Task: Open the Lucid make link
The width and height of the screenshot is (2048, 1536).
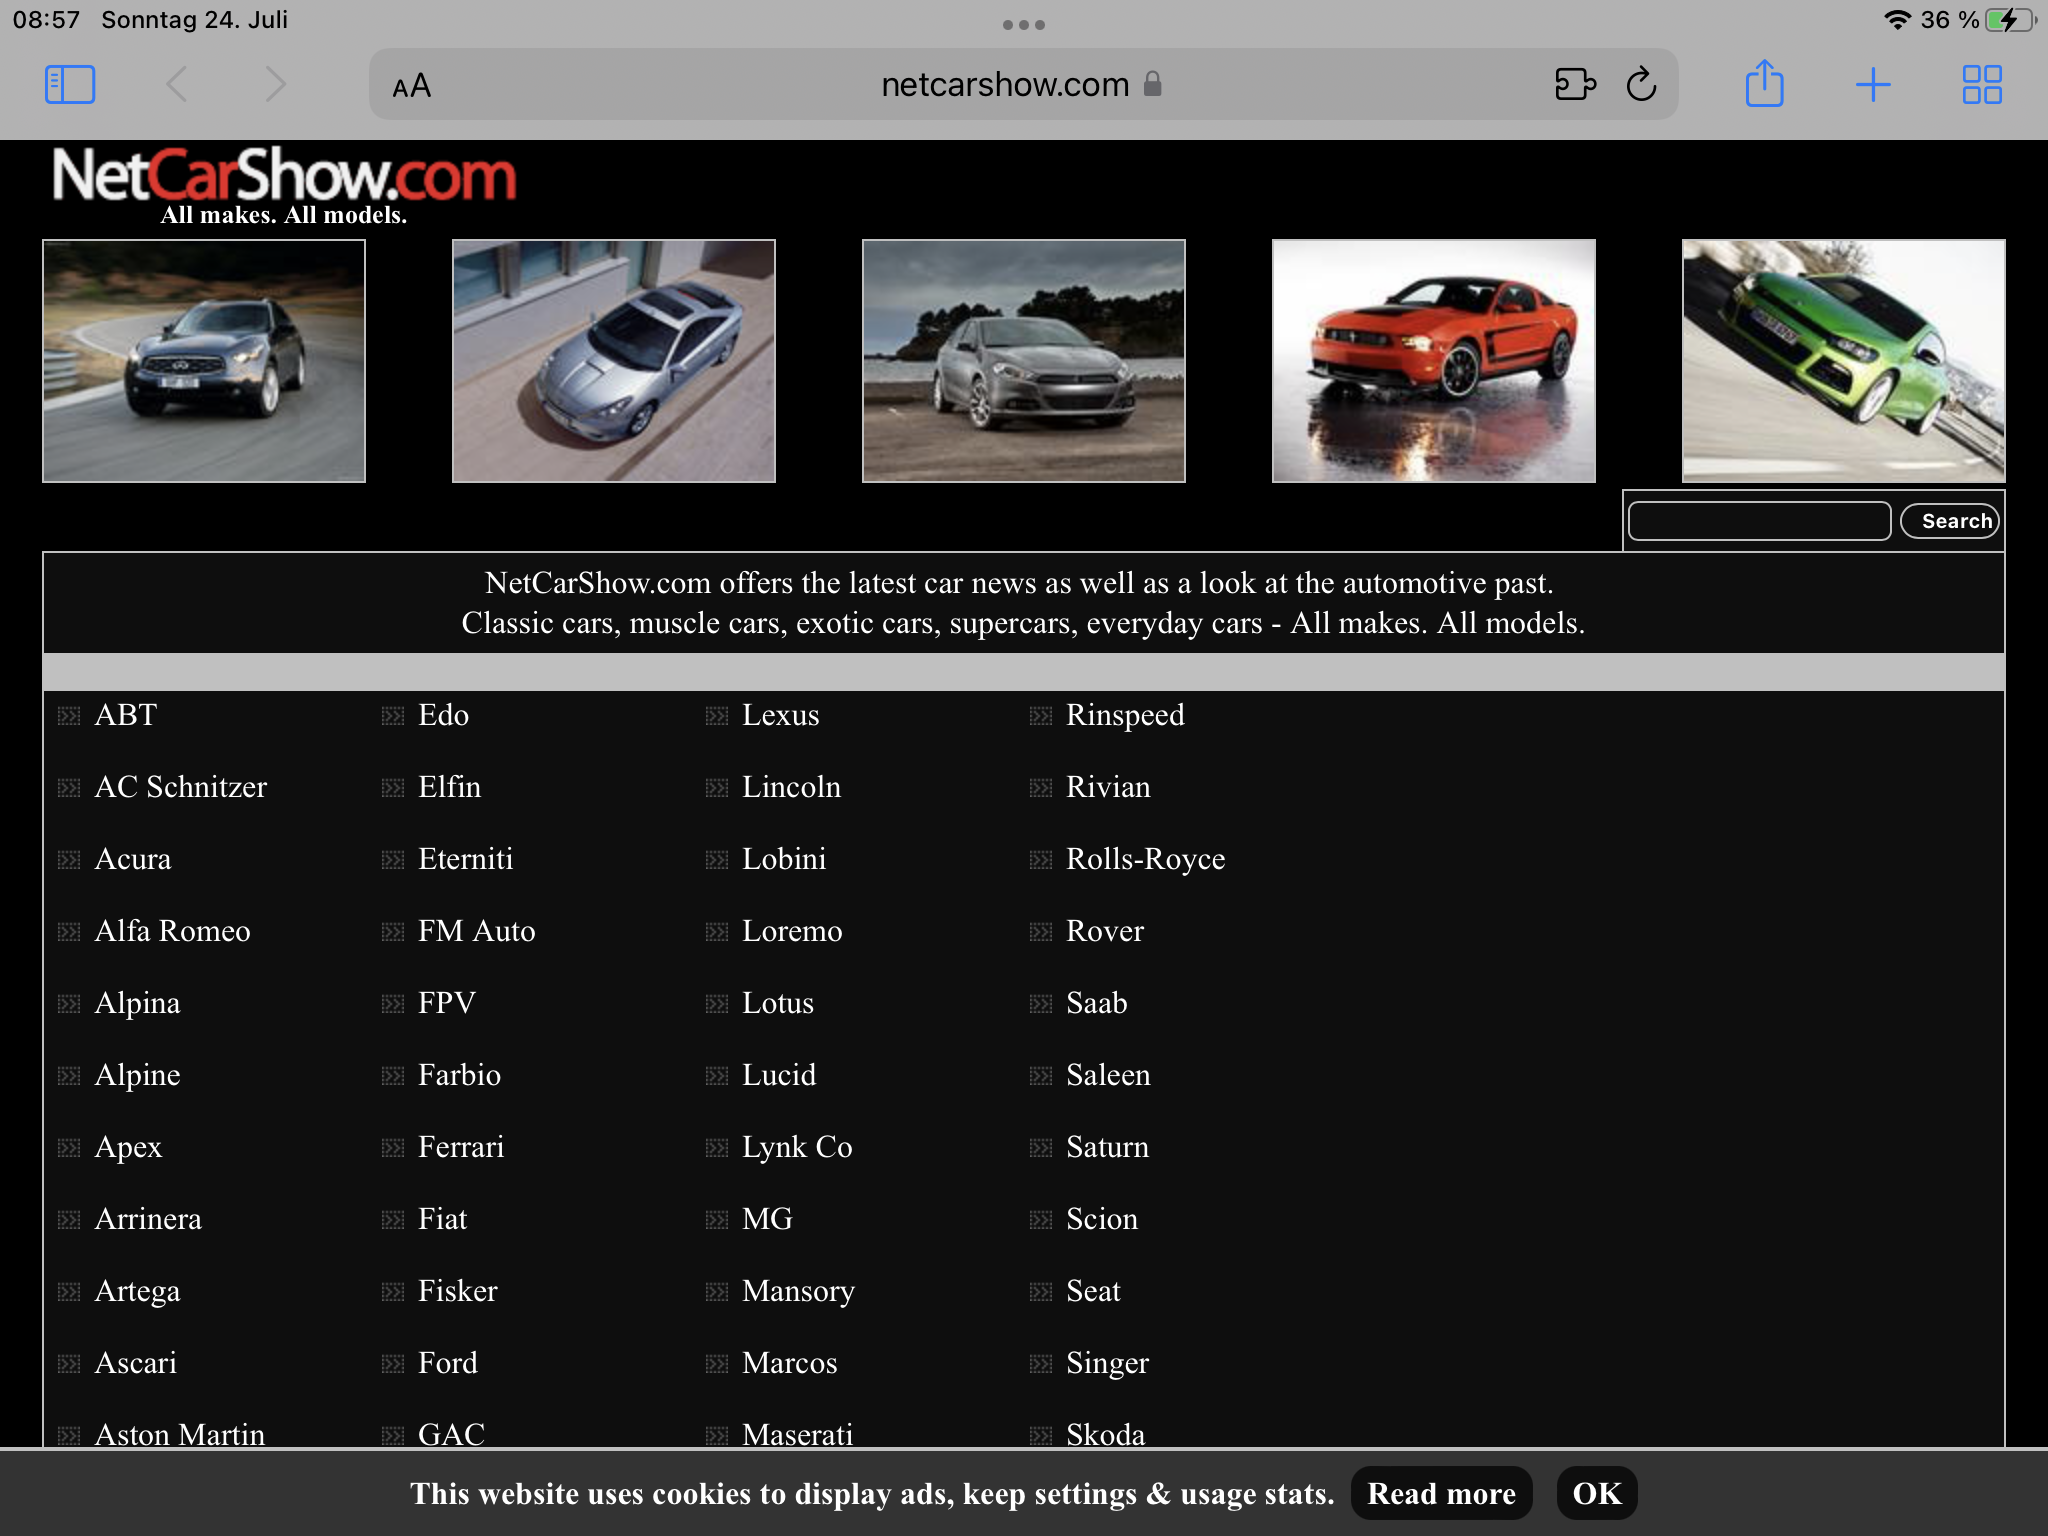Action: (x=779, y=1075)
